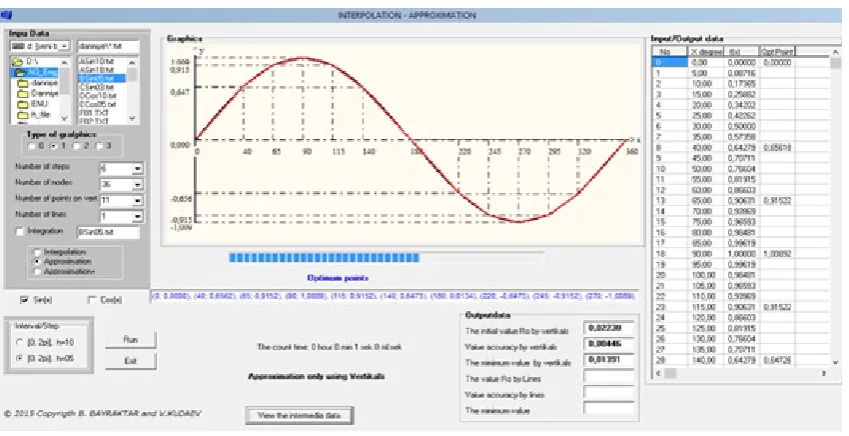The image size is (849, 436).
Task: Click the scroll up arrow of file list
Action: [x=133, y=63]
